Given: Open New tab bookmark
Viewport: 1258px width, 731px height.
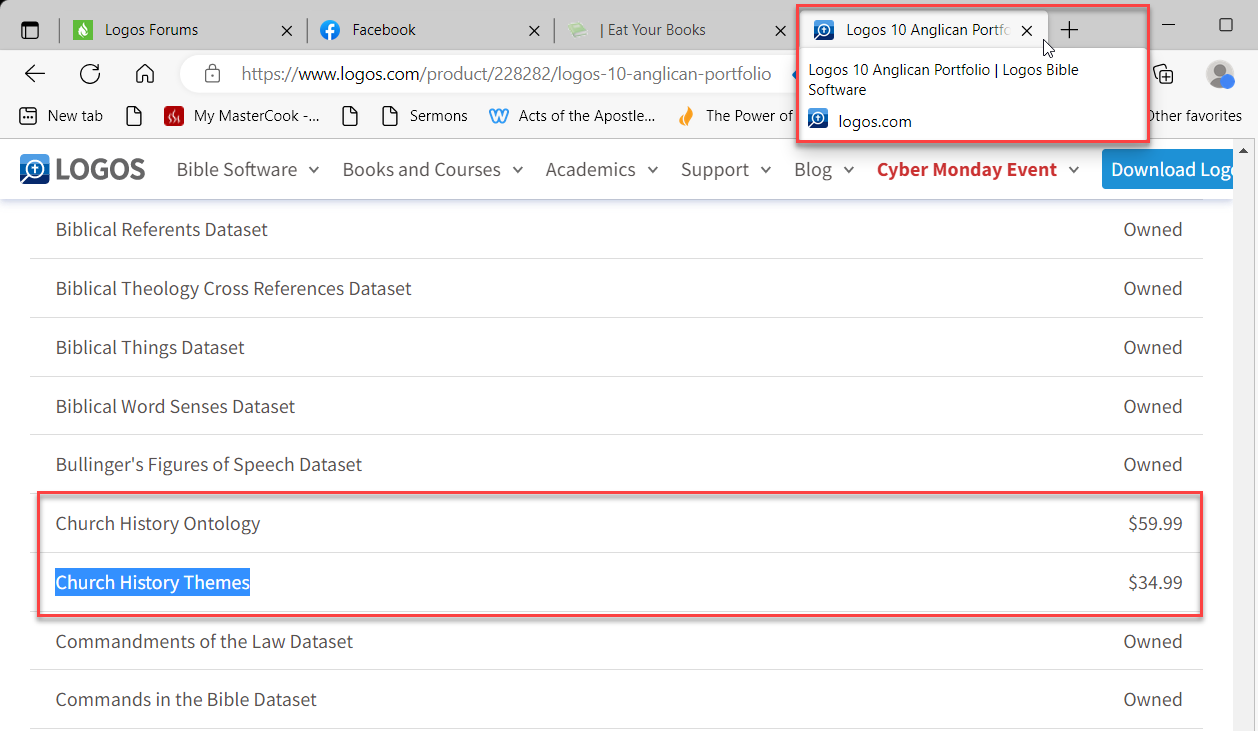Looking at the screenshot, I should click(62, 116).
